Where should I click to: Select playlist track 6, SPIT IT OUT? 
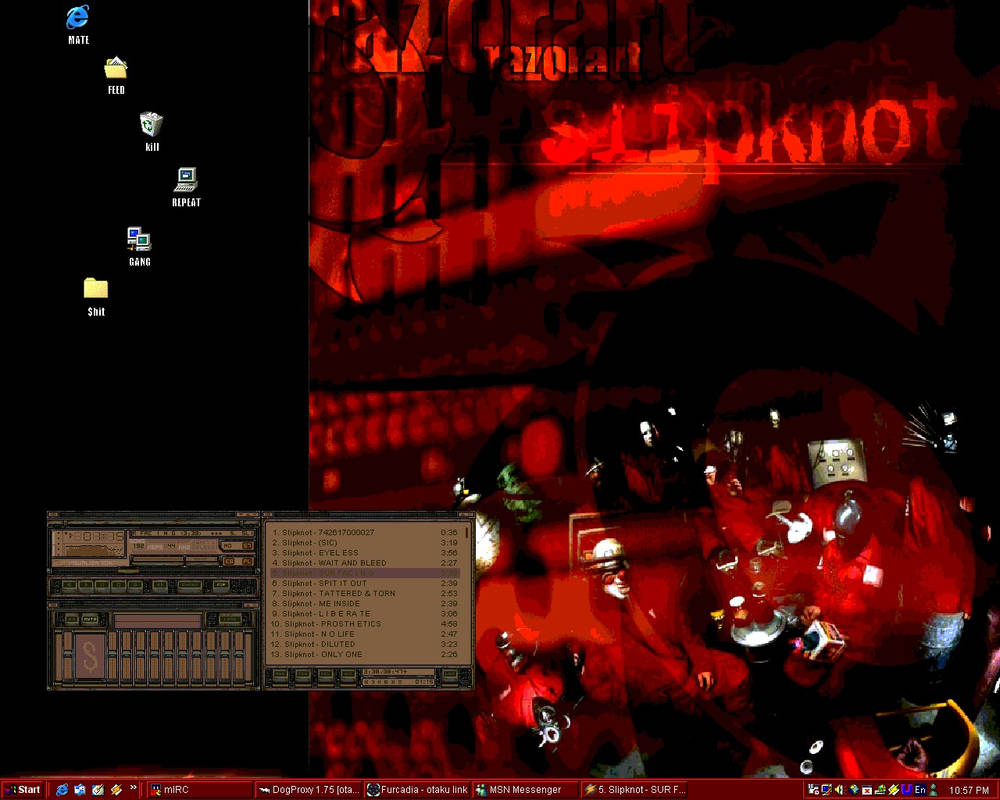(x=364, y=583)
